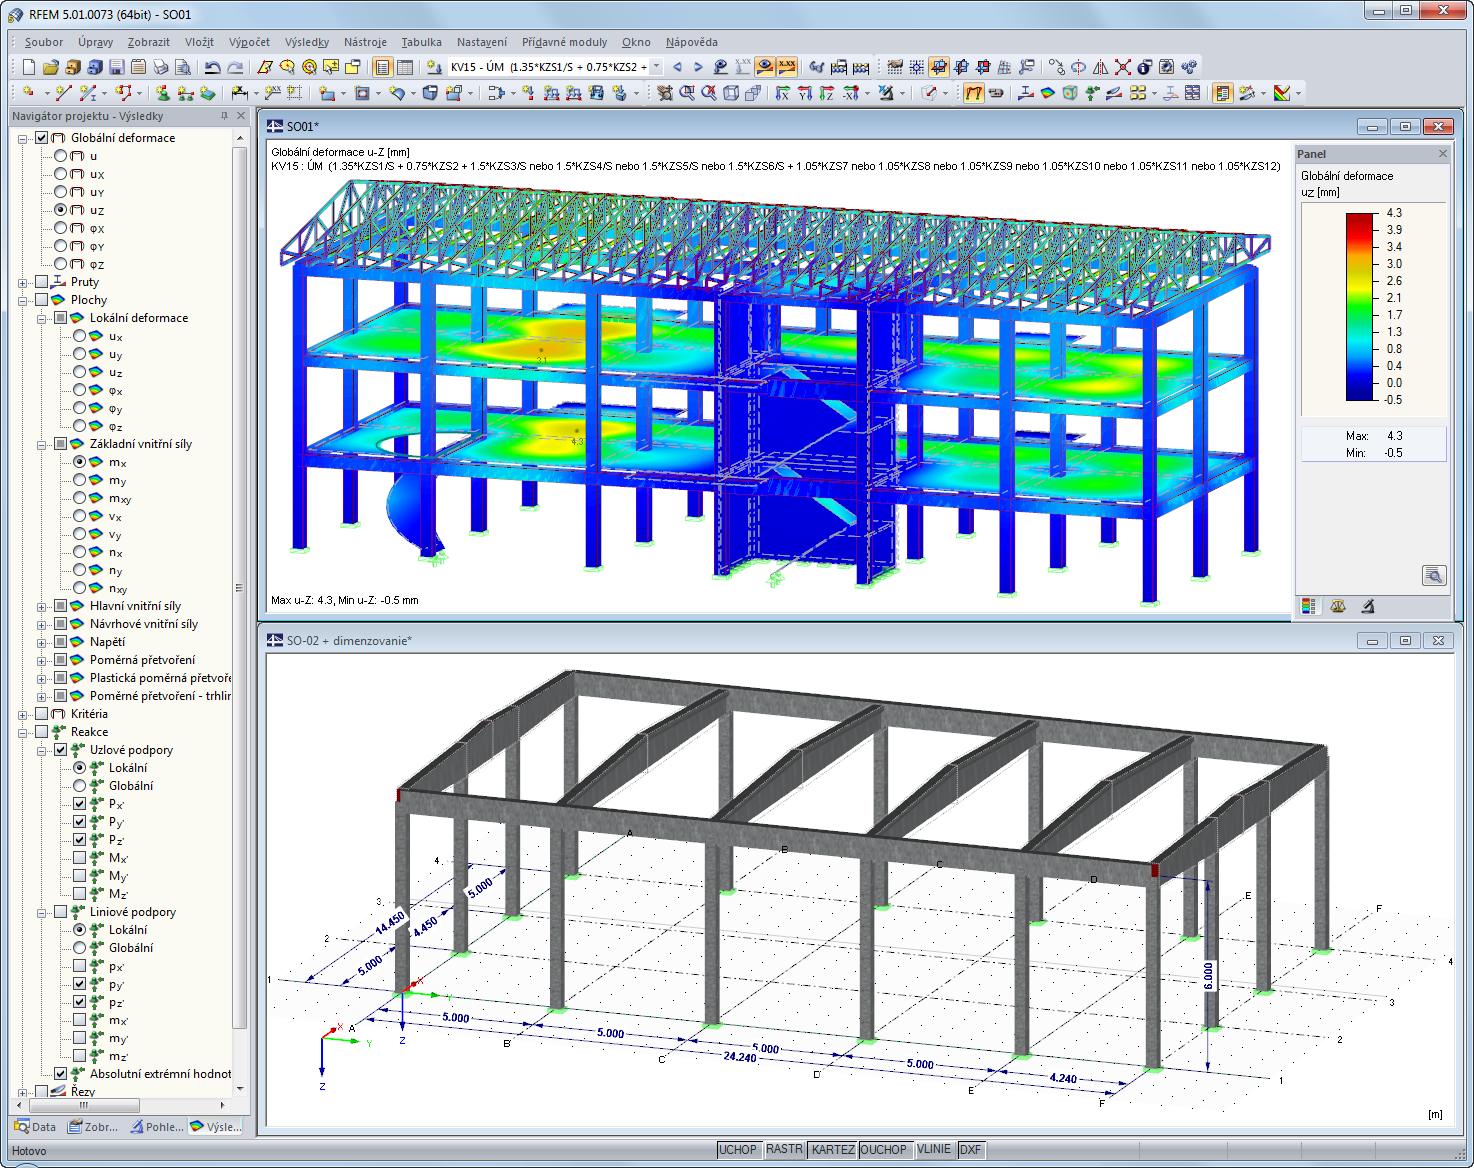This screenshot has width=1474, height=1168.
Task: Select the my internal force radio button
Action: [x=80, y=480]
